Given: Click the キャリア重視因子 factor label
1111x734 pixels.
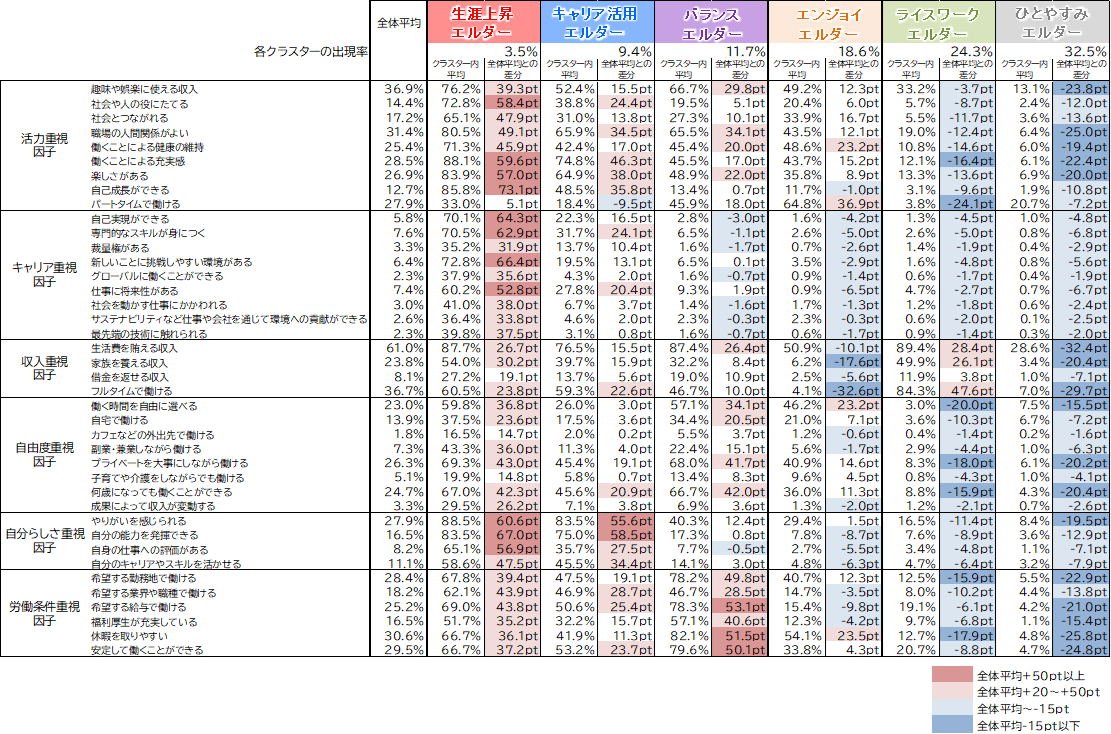Looking at the screenshot, I should pos(44,274).
